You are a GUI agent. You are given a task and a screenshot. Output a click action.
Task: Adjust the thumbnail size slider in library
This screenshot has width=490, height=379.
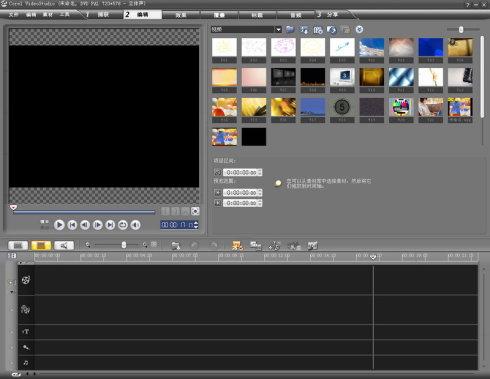[461, 30]
